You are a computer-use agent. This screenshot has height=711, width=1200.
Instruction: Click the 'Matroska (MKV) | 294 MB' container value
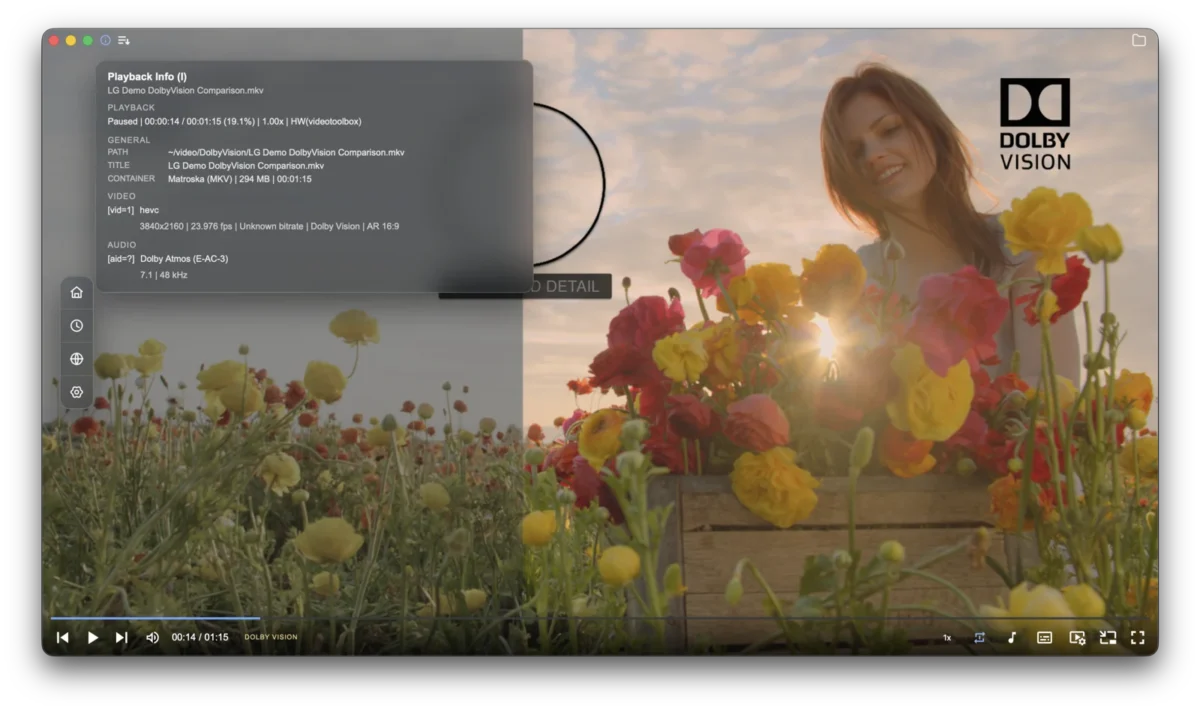pyautogui.click(x=240, y=179)
